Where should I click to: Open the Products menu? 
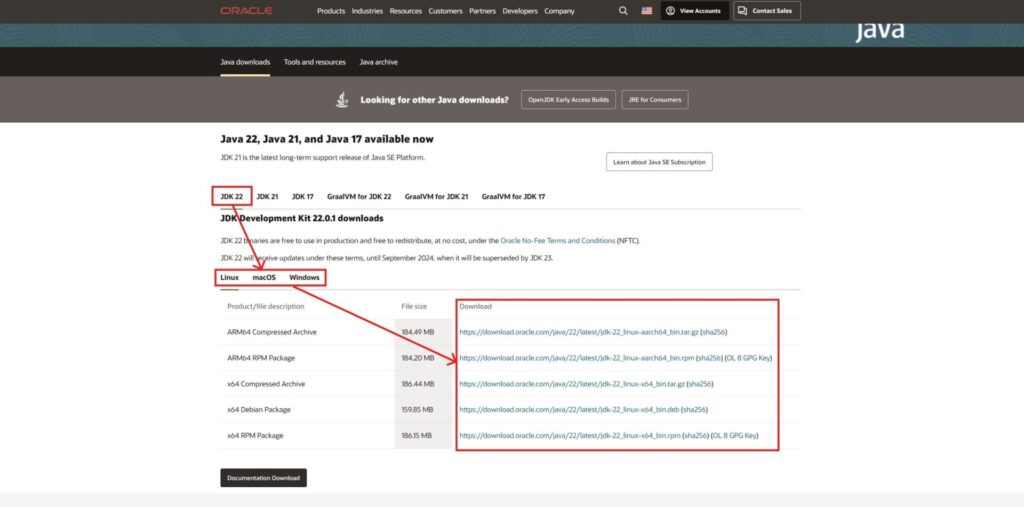click(331, 11)
